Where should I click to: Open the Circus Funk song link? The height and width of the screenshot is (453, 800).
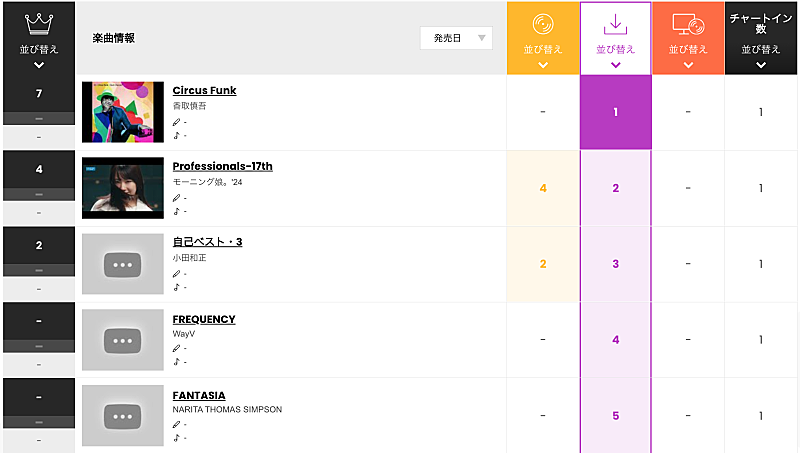pos(204,90)
